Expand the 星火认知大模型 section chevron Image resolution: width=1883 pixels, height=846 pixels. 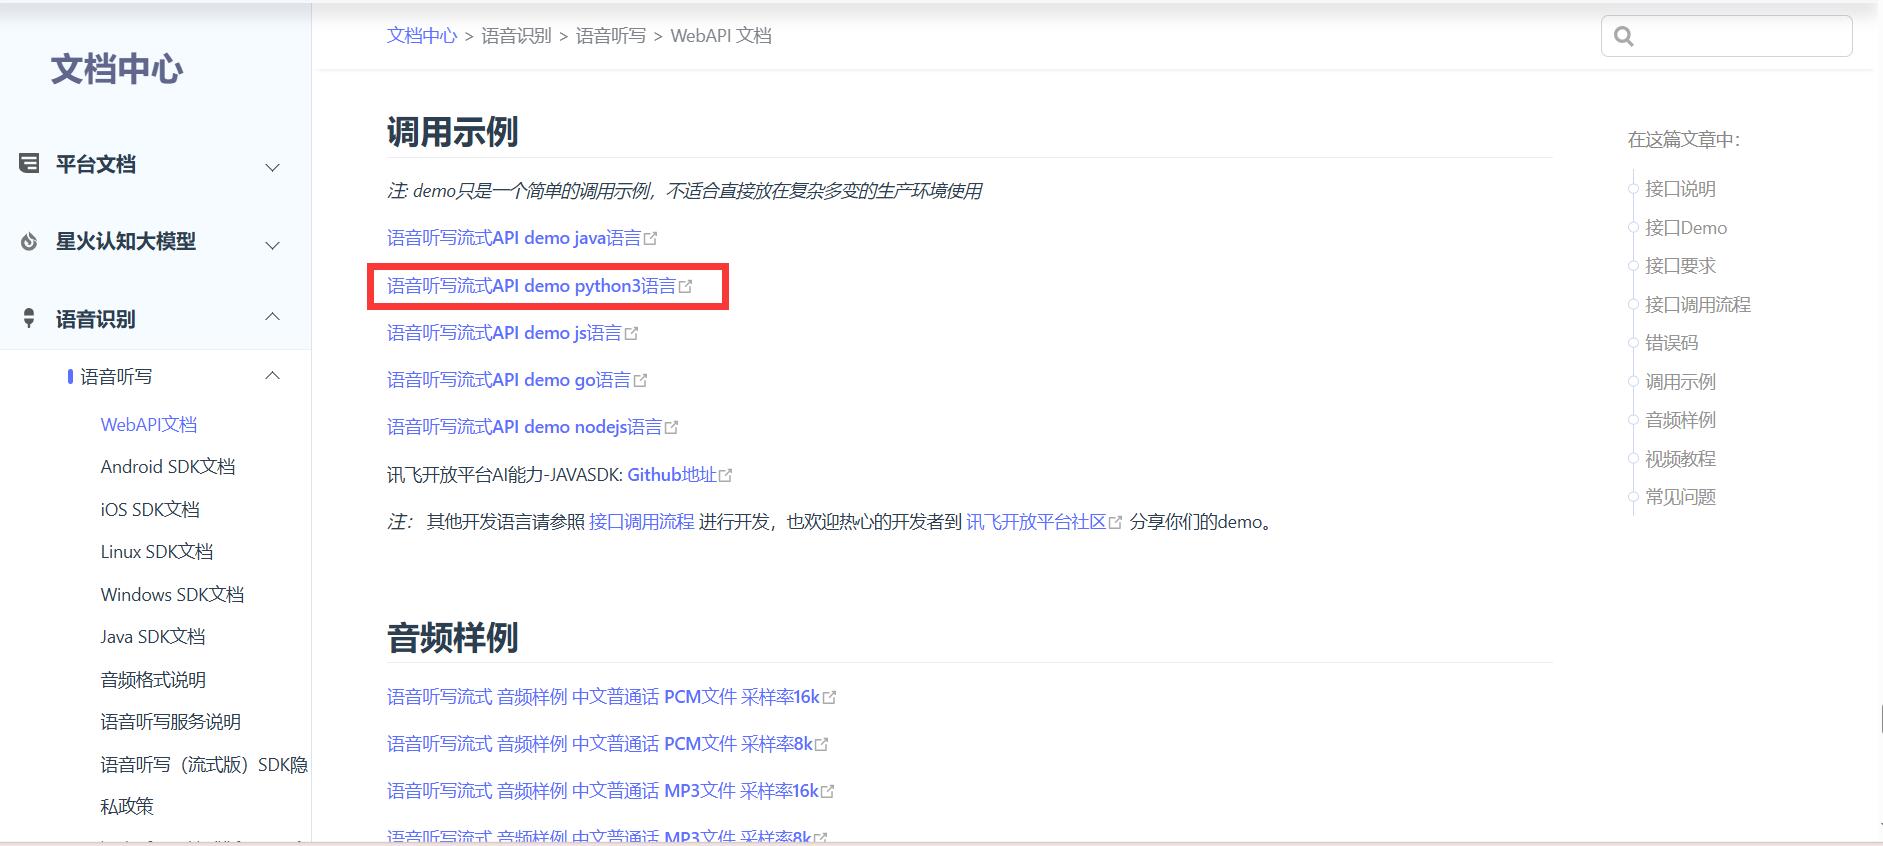pyautogui.click(x=272, y=245)
